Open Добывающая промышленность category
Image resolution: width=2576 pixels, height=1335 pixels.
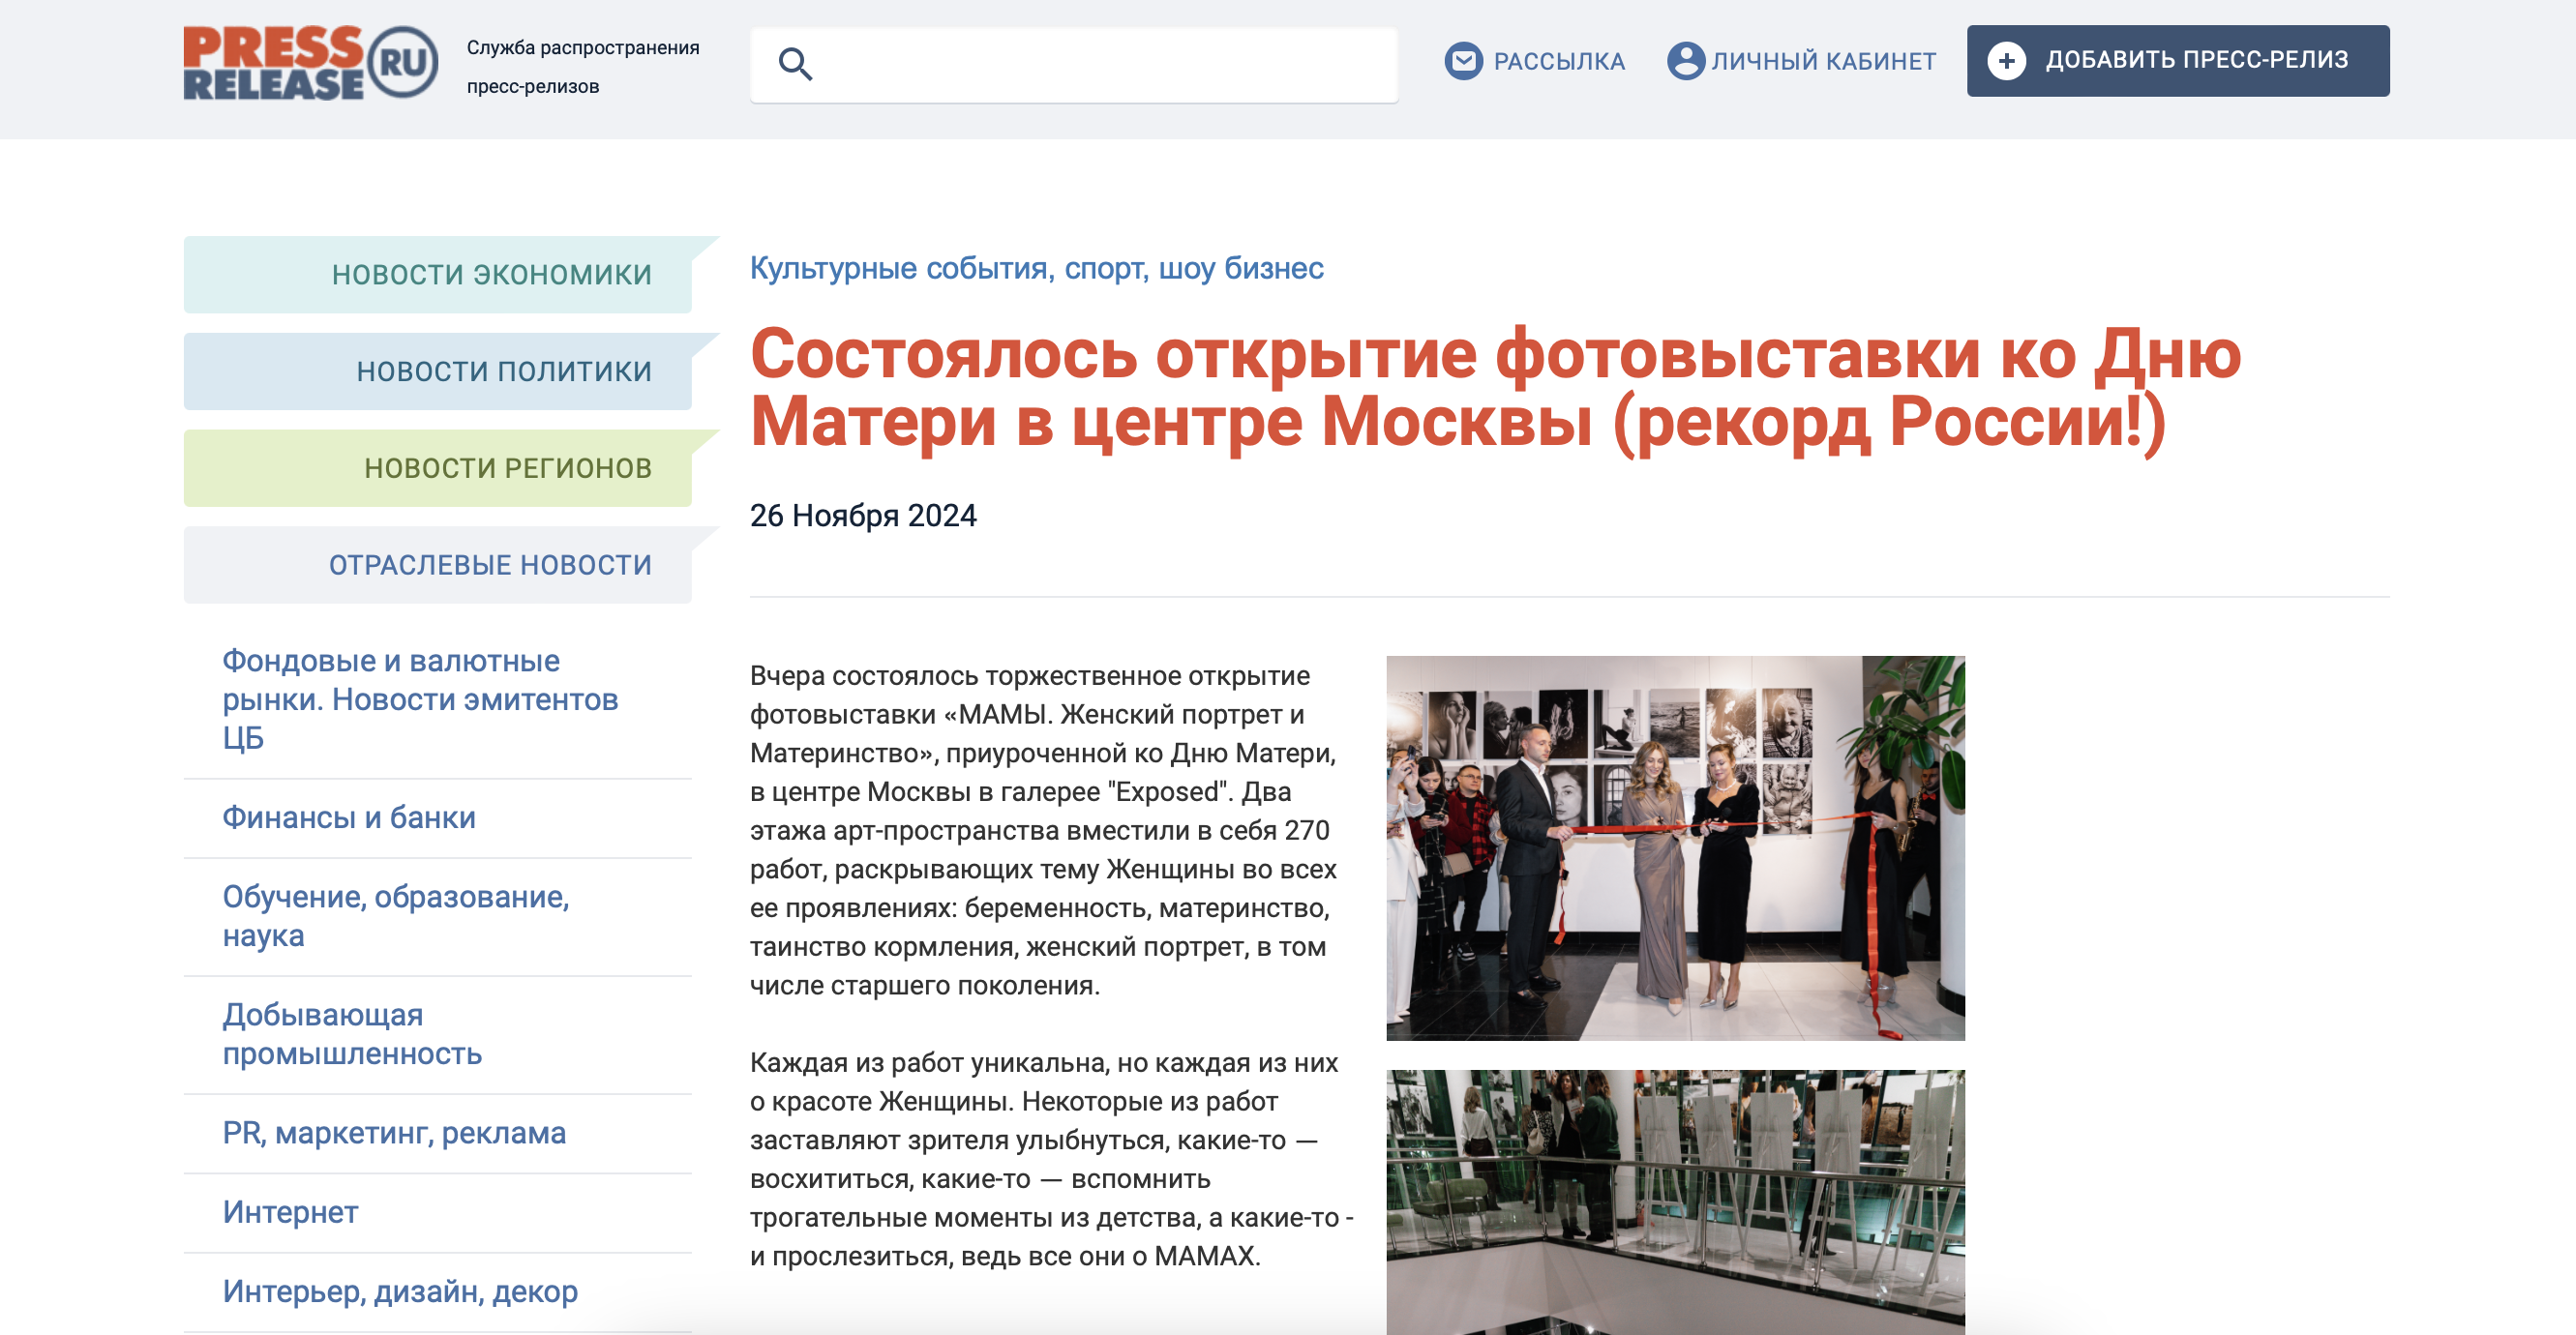[352, 1034]
